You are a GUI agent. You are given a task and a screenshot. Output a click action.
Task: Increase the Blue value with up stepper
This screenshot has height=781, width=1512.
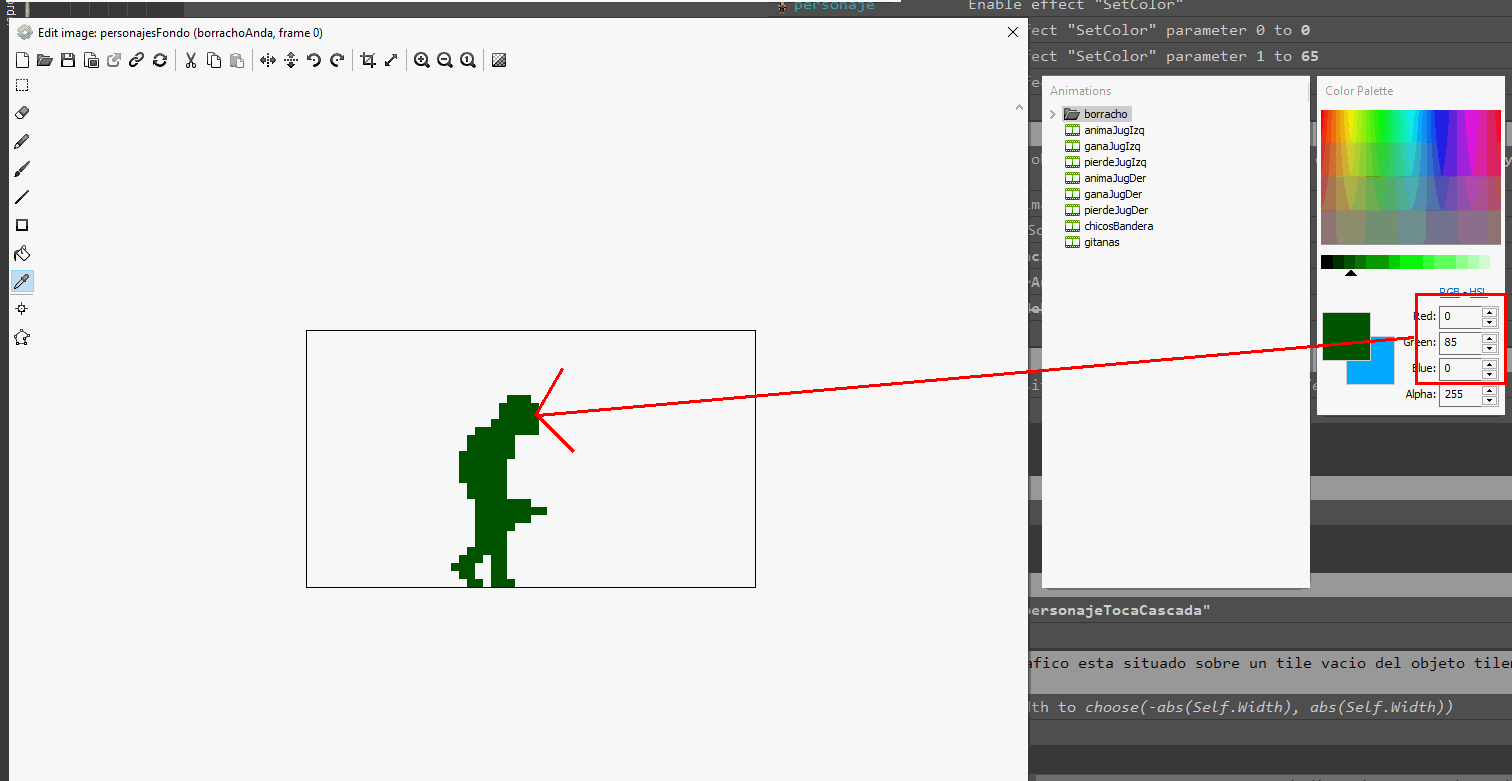pos(1490,364)
